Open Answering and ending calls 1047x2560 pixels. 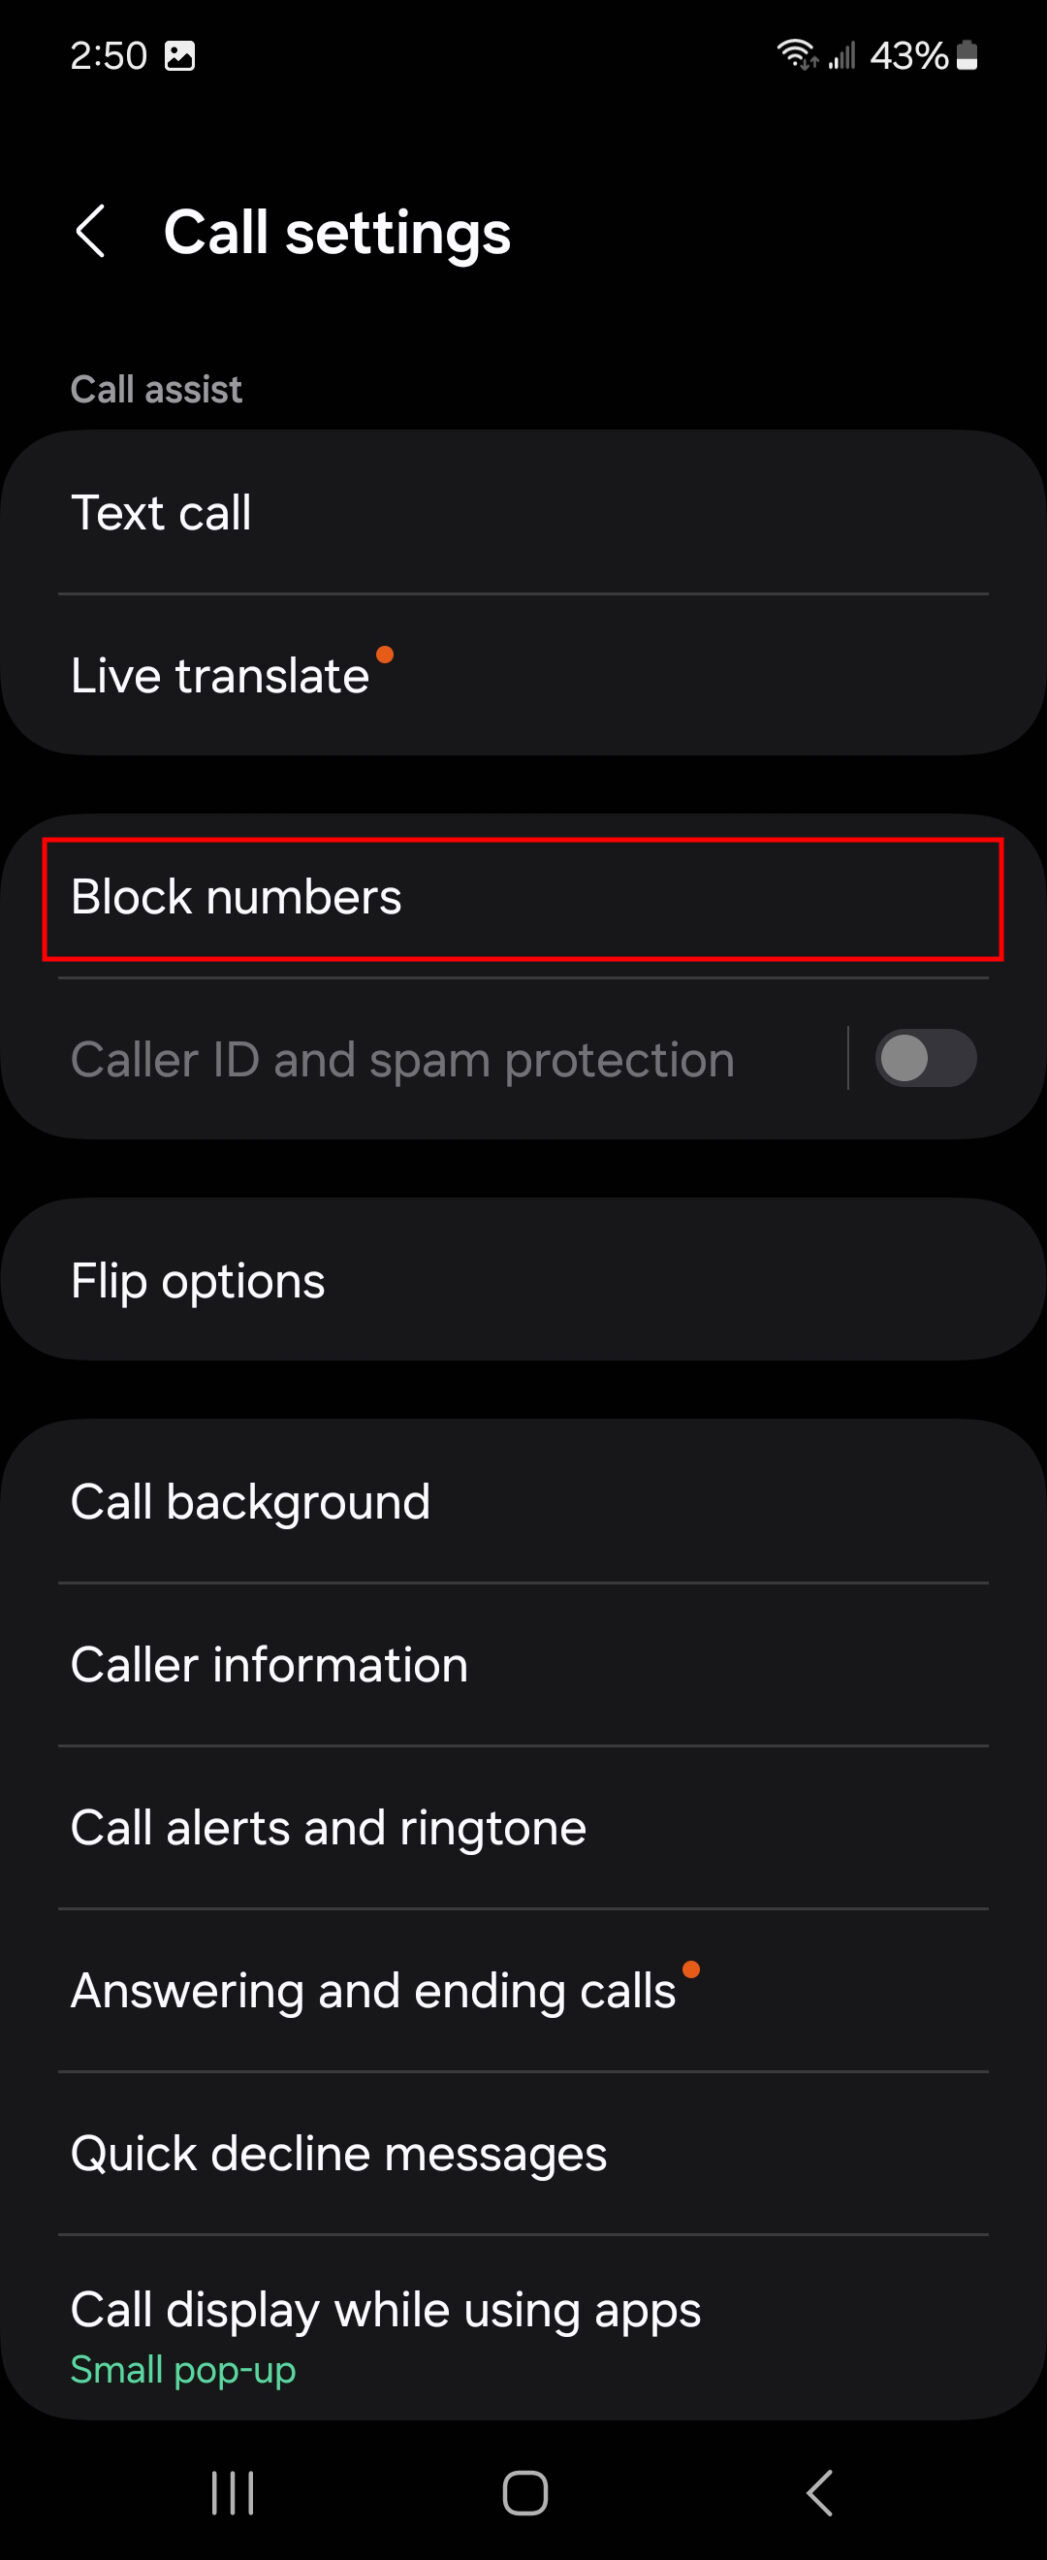tap(523, 1991)
